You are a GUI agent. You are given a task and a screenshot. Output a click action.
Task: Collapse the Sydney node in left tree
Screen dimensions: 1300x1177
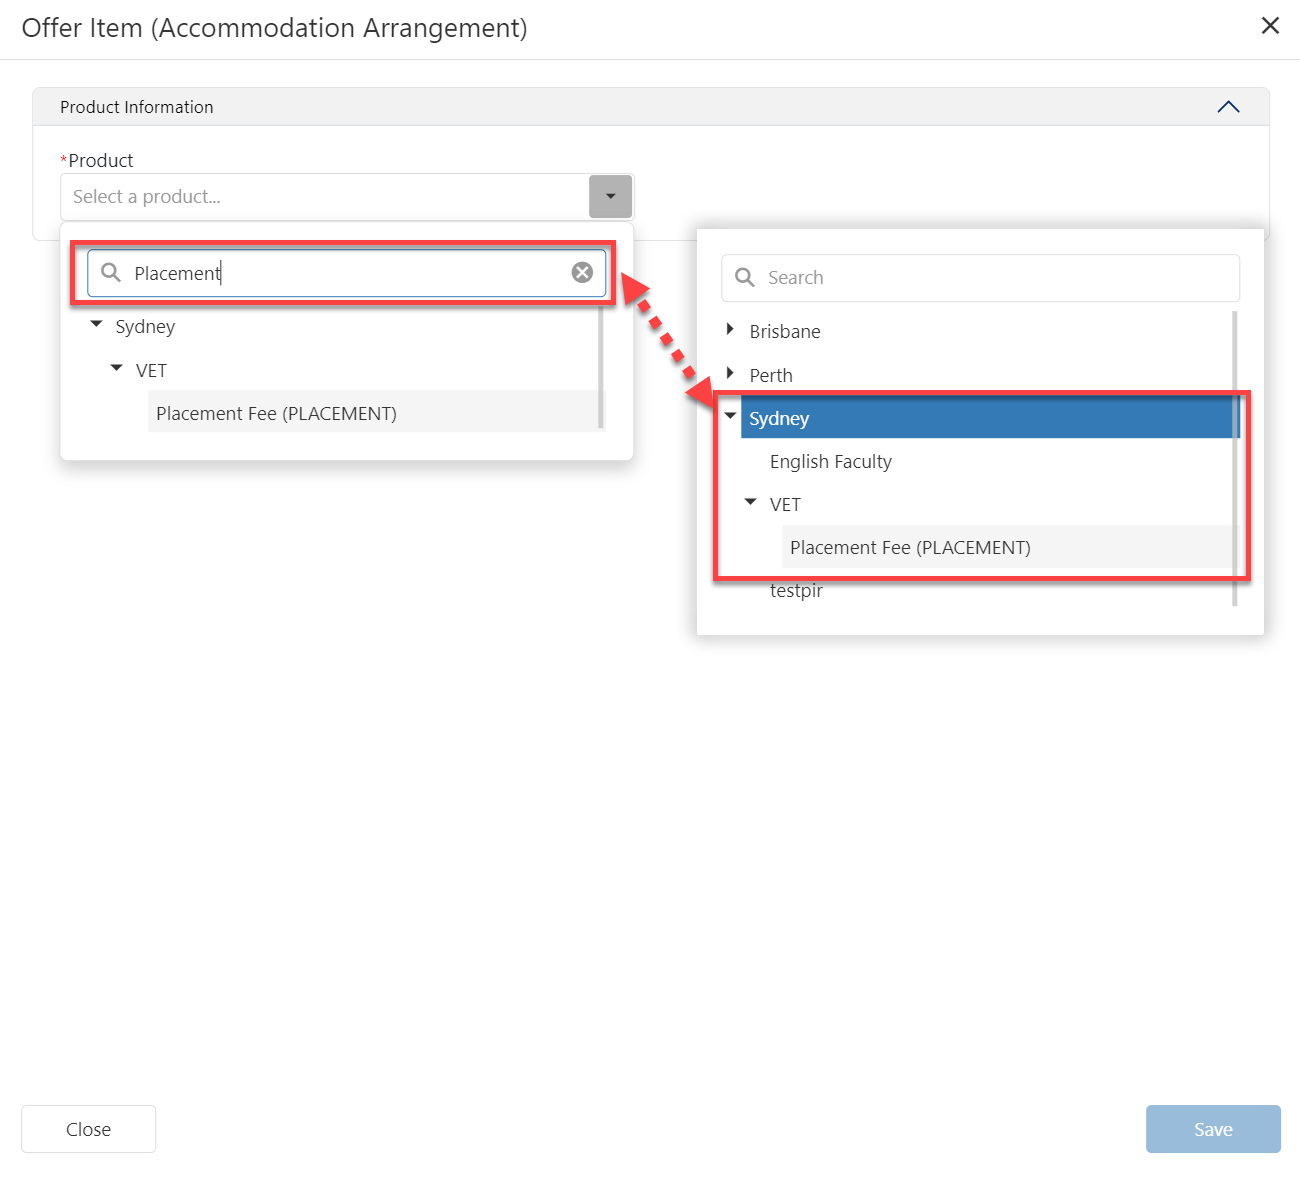[x=96, y=324]
